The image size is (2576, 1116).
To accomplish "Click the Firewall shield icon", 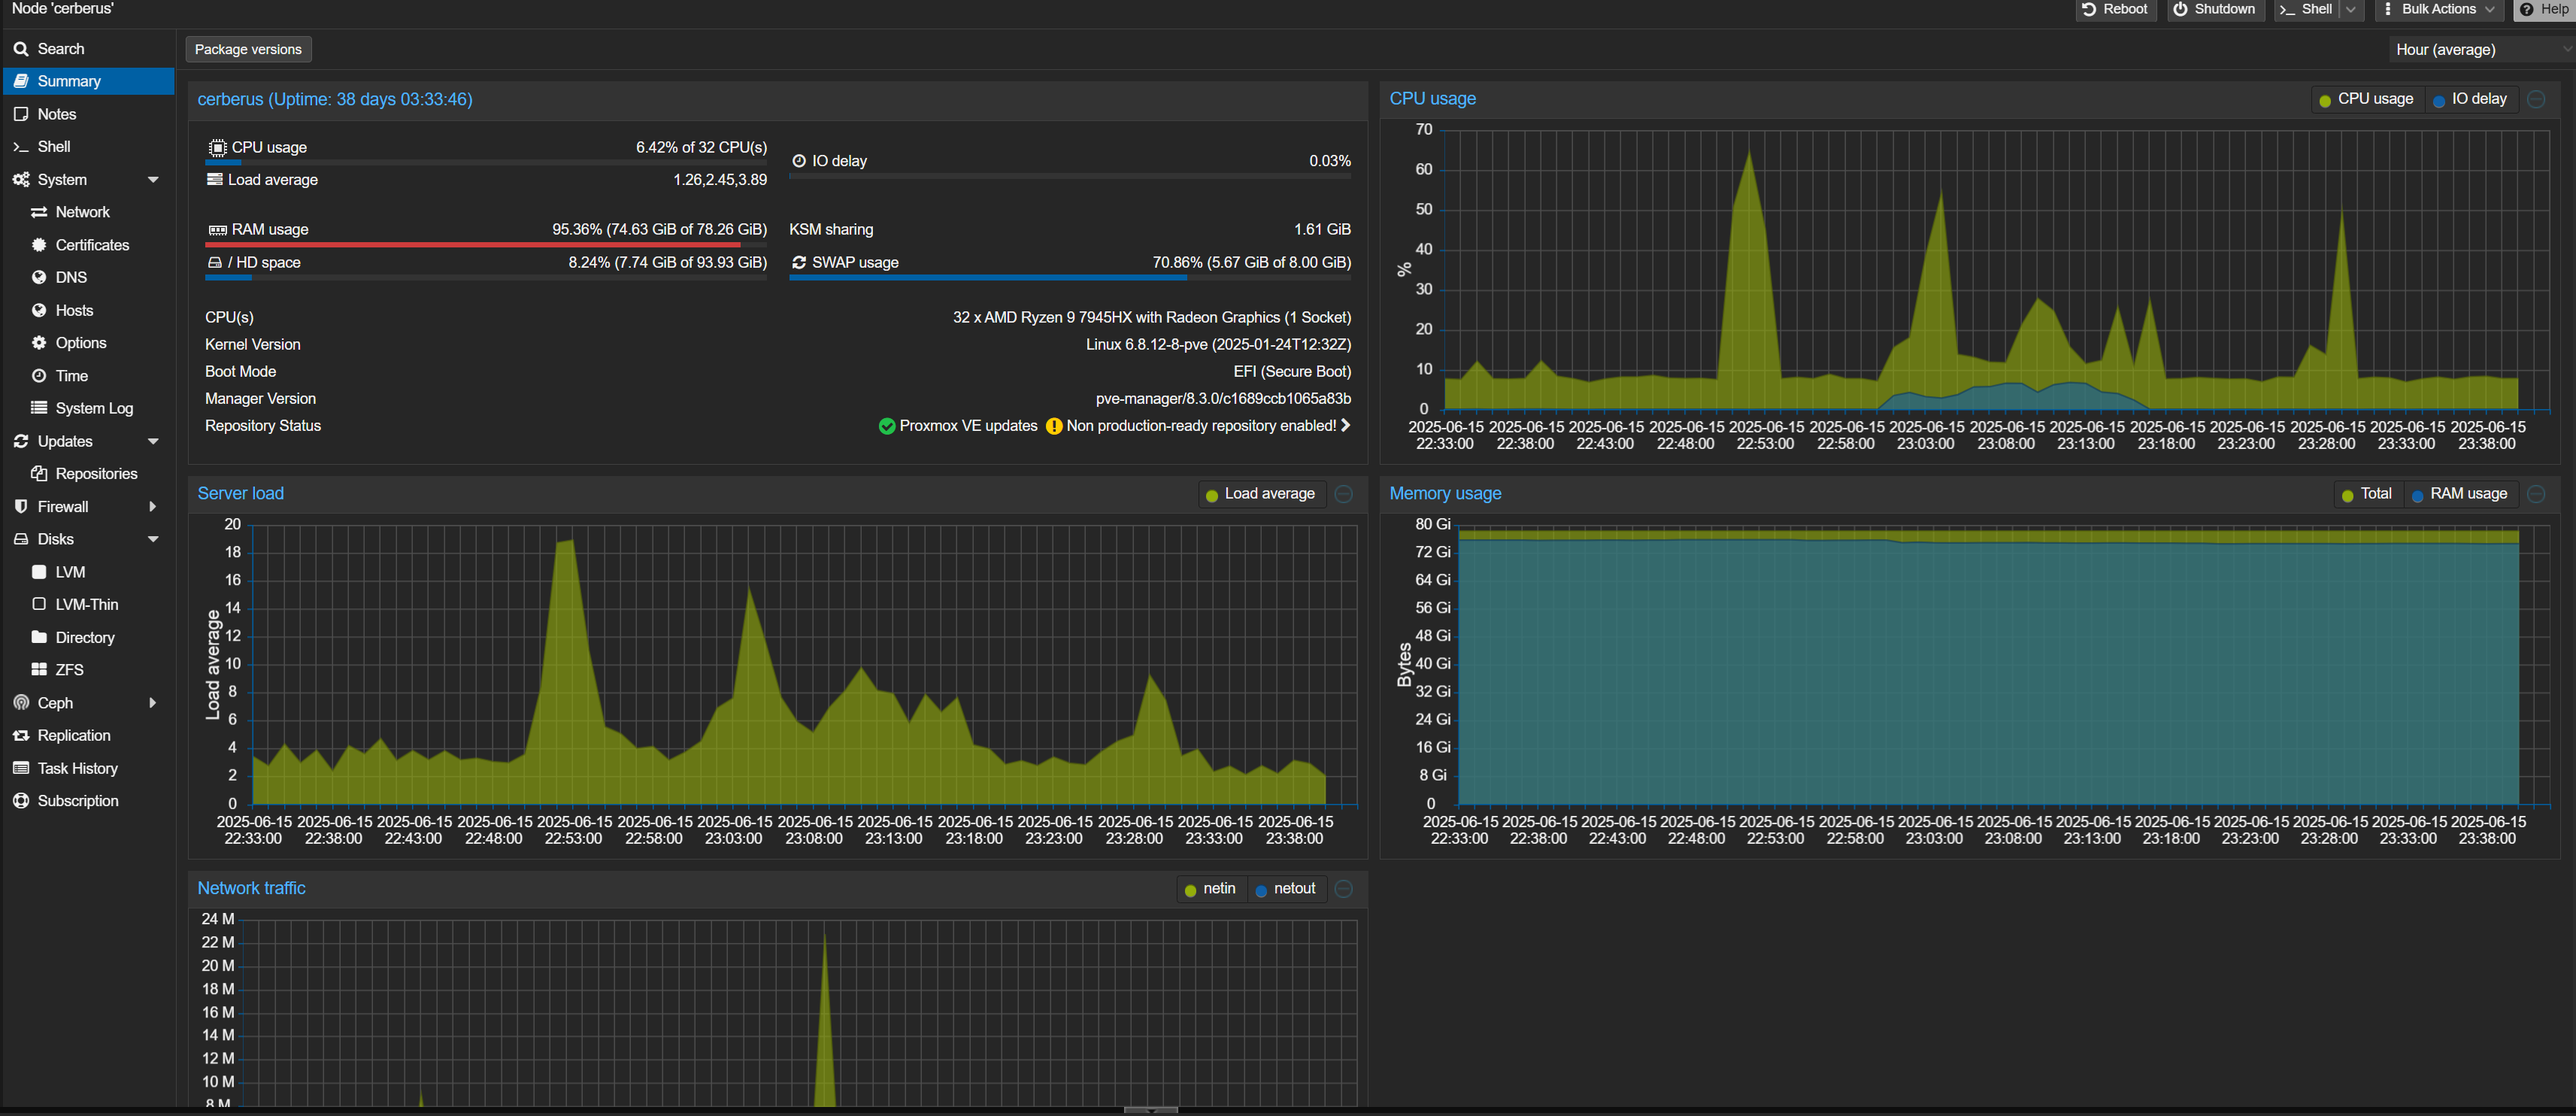I will click(x=20, y=507).
